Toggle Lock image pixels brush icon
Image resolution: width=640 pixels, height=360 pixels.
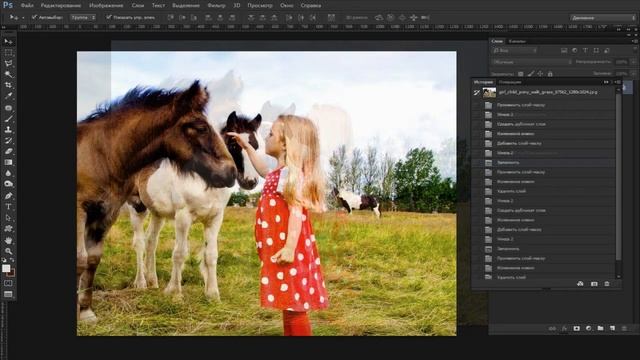pos(531,74)
